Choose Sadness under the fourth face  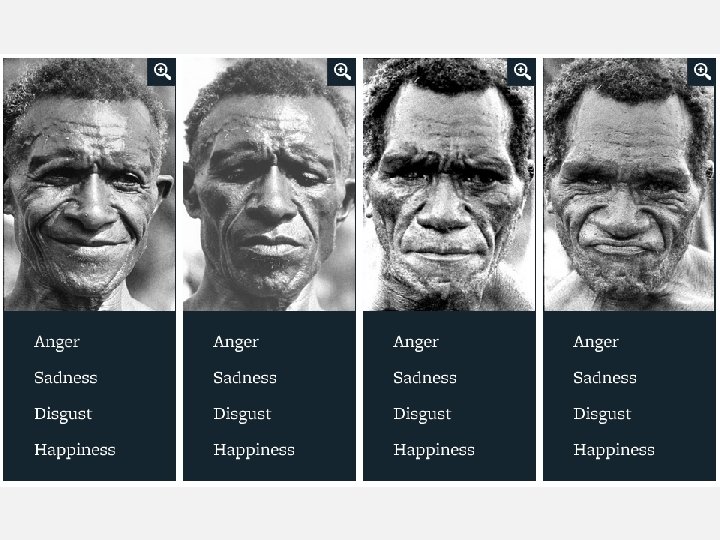[605, 378]
